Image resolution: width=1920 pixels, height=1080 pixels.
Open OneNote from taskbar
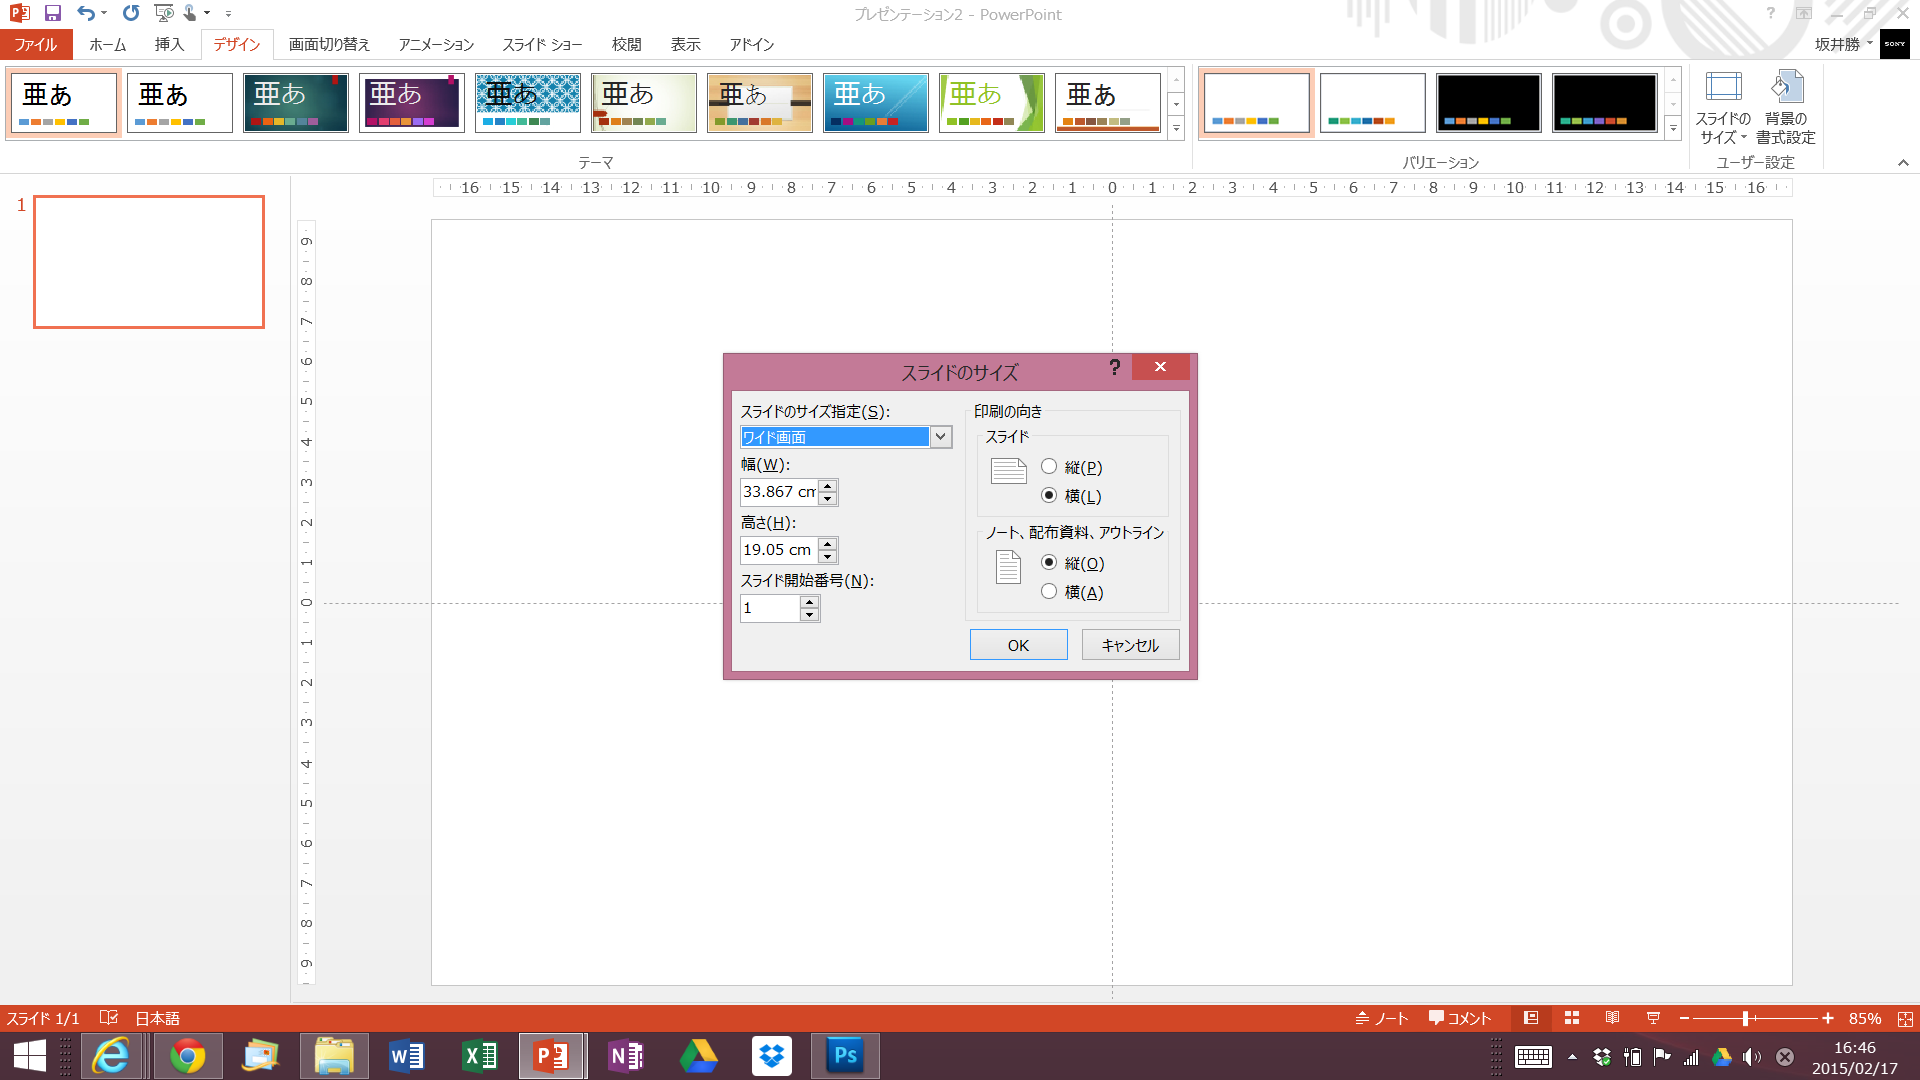(627, 1055)
